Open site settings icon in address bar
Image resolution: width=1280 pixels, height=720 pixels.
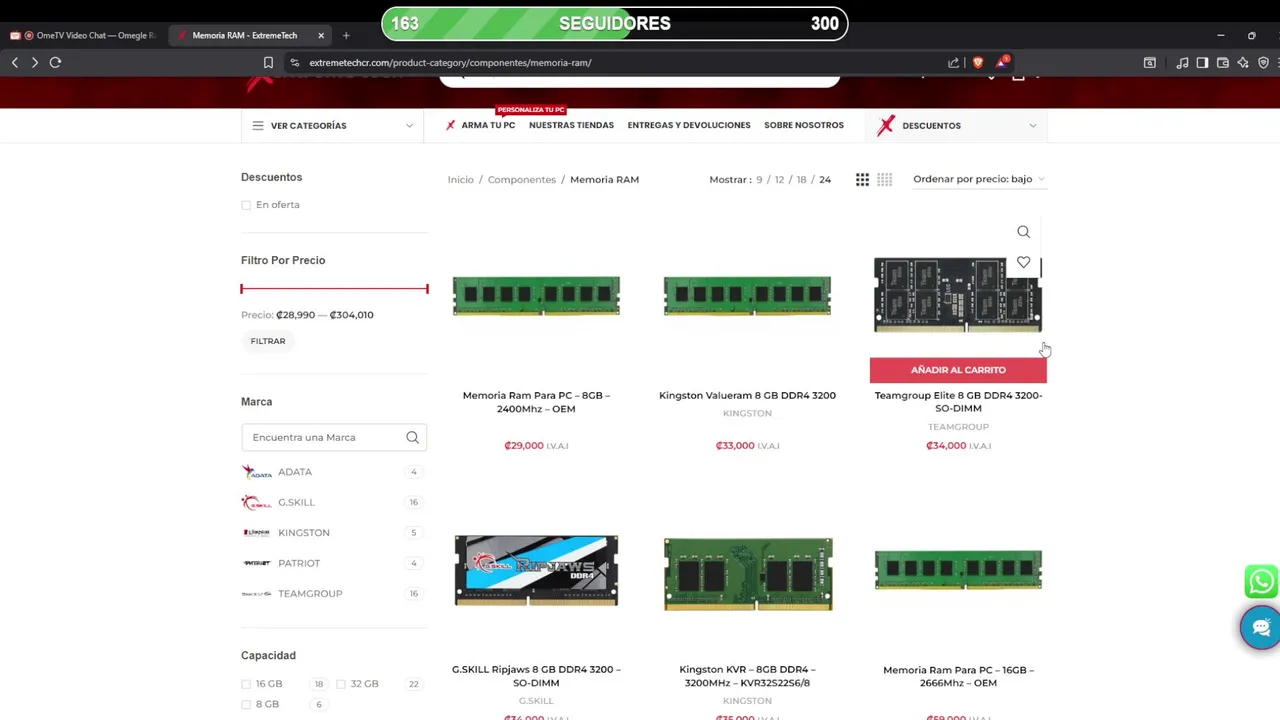click(x=294, y=62)
